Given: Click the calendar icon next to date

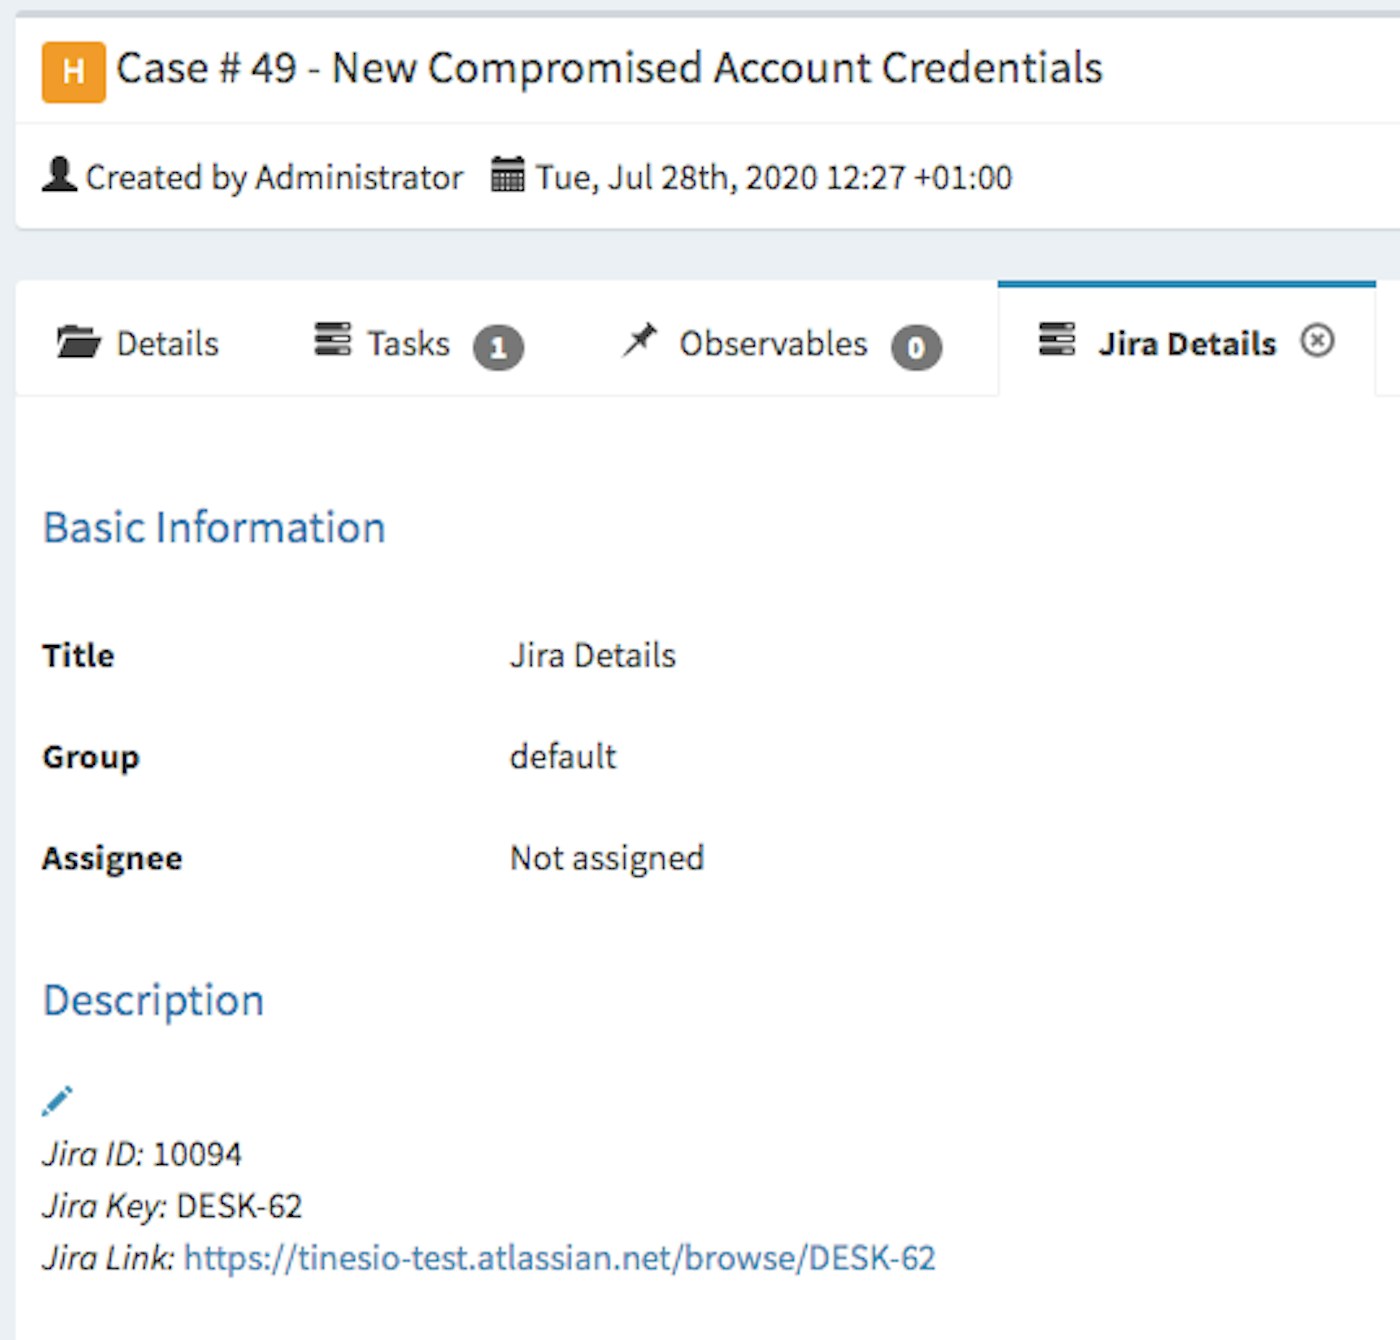Looking at the screenshot, I should point(508,175).
